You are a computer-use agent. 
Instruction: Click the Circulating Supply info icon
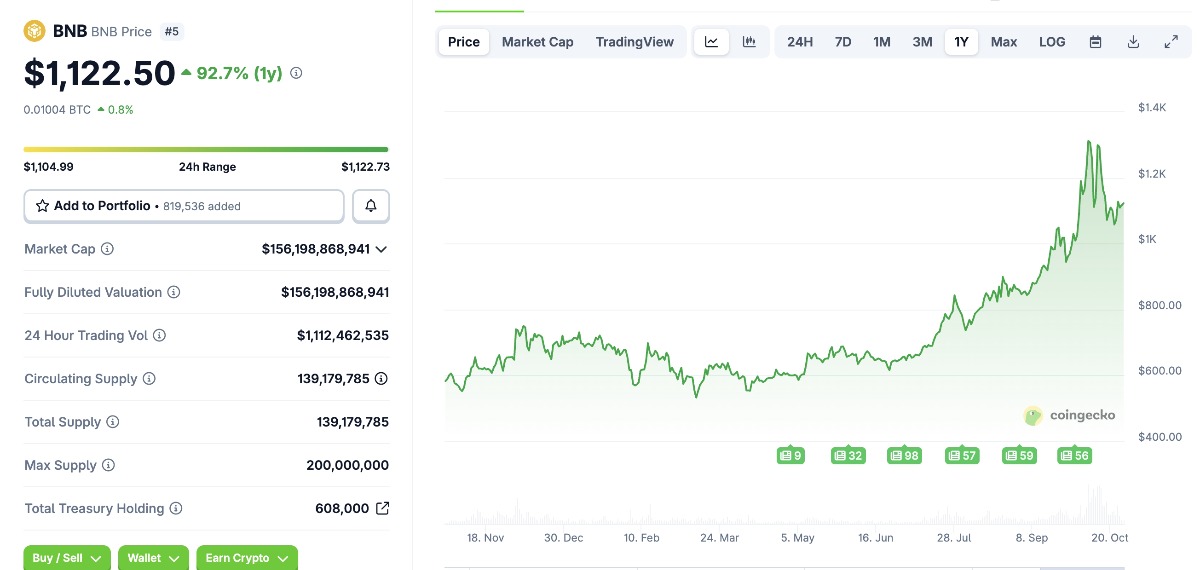(149, 379)
